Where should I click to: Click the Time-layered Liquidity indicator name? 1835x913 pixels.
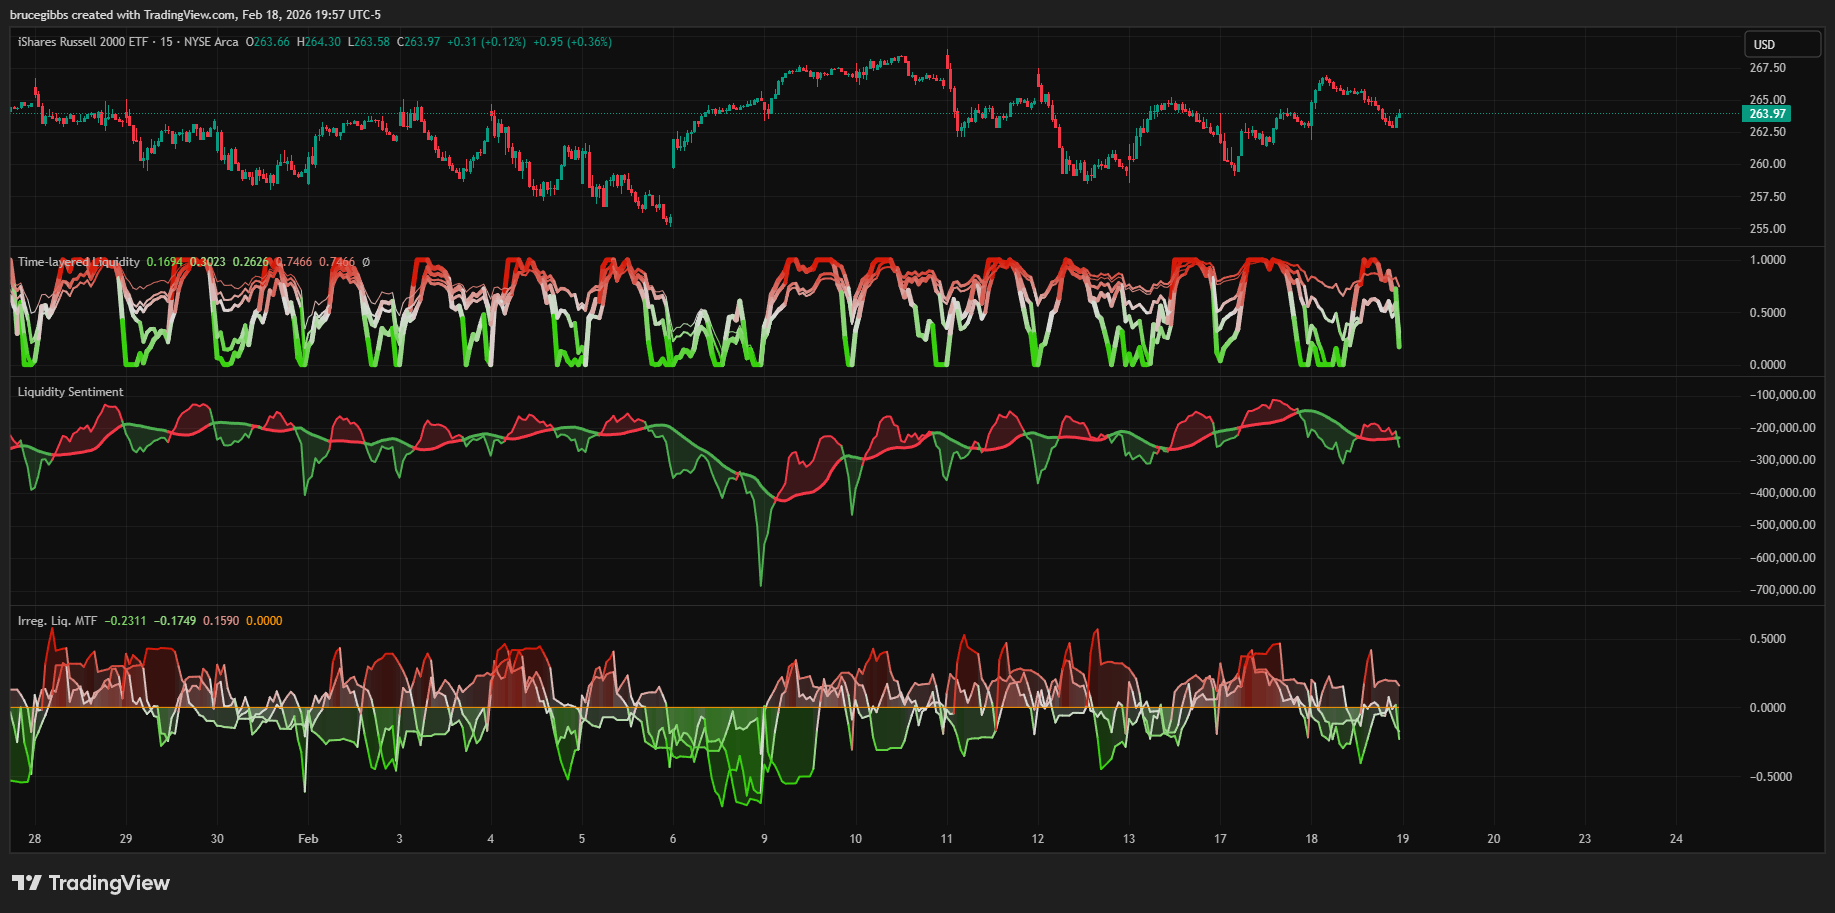pos(79,262)
